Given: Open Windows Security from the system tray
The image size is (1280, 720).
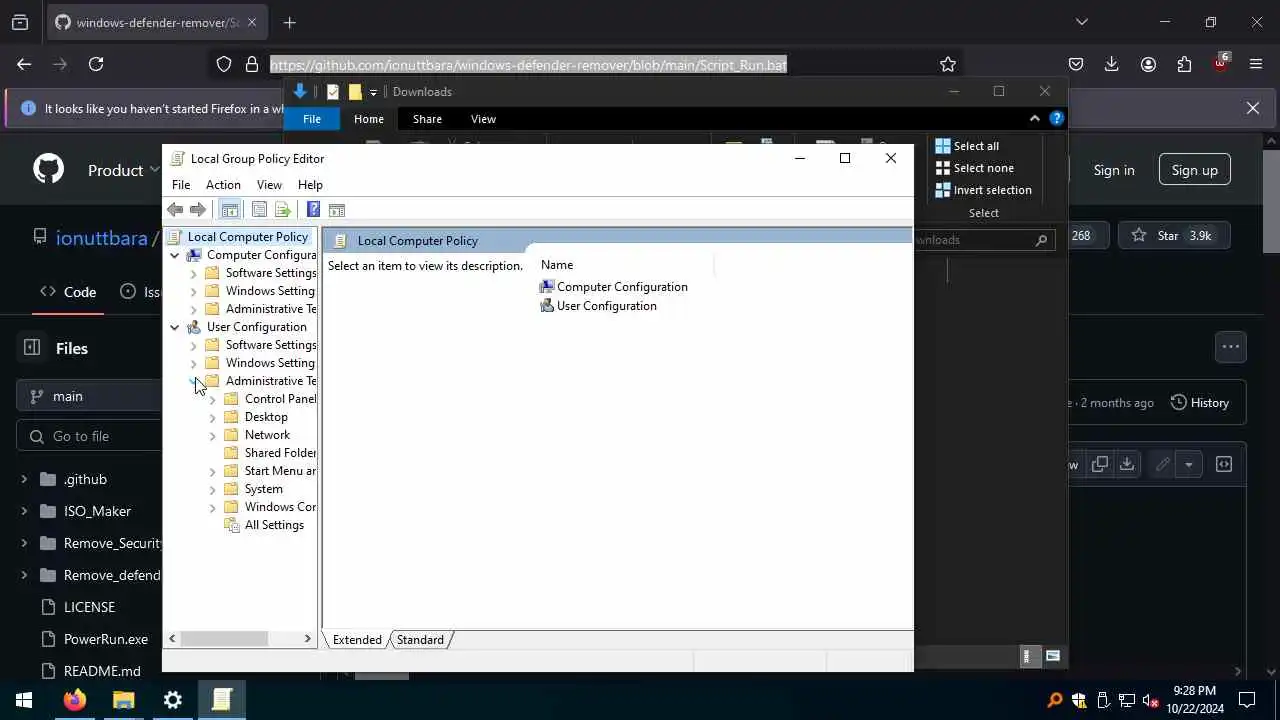Looking at the screenshot, I should [x=1079, y=700].
